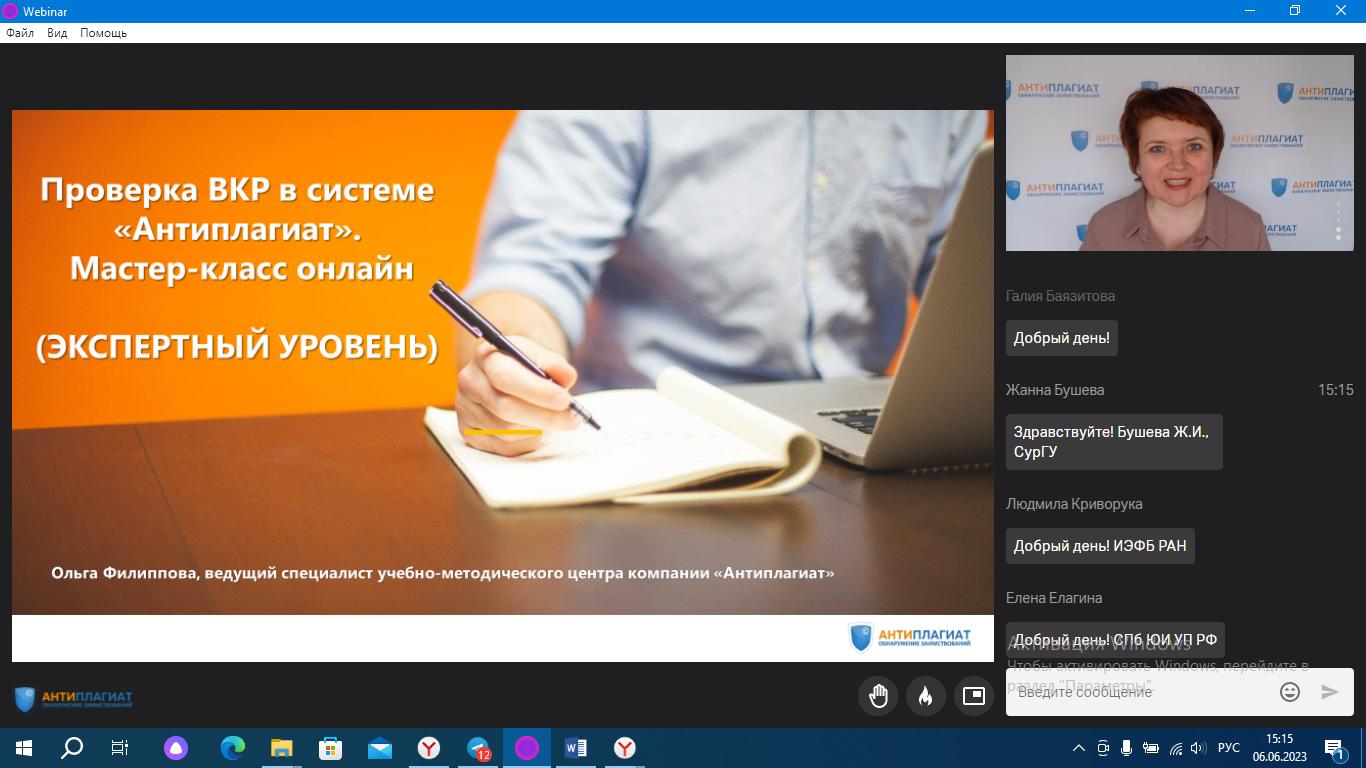Open Yandex Browser icon after Word
Image resolution: width=1366 pixels, height=768 pixels.
point(625,748)
